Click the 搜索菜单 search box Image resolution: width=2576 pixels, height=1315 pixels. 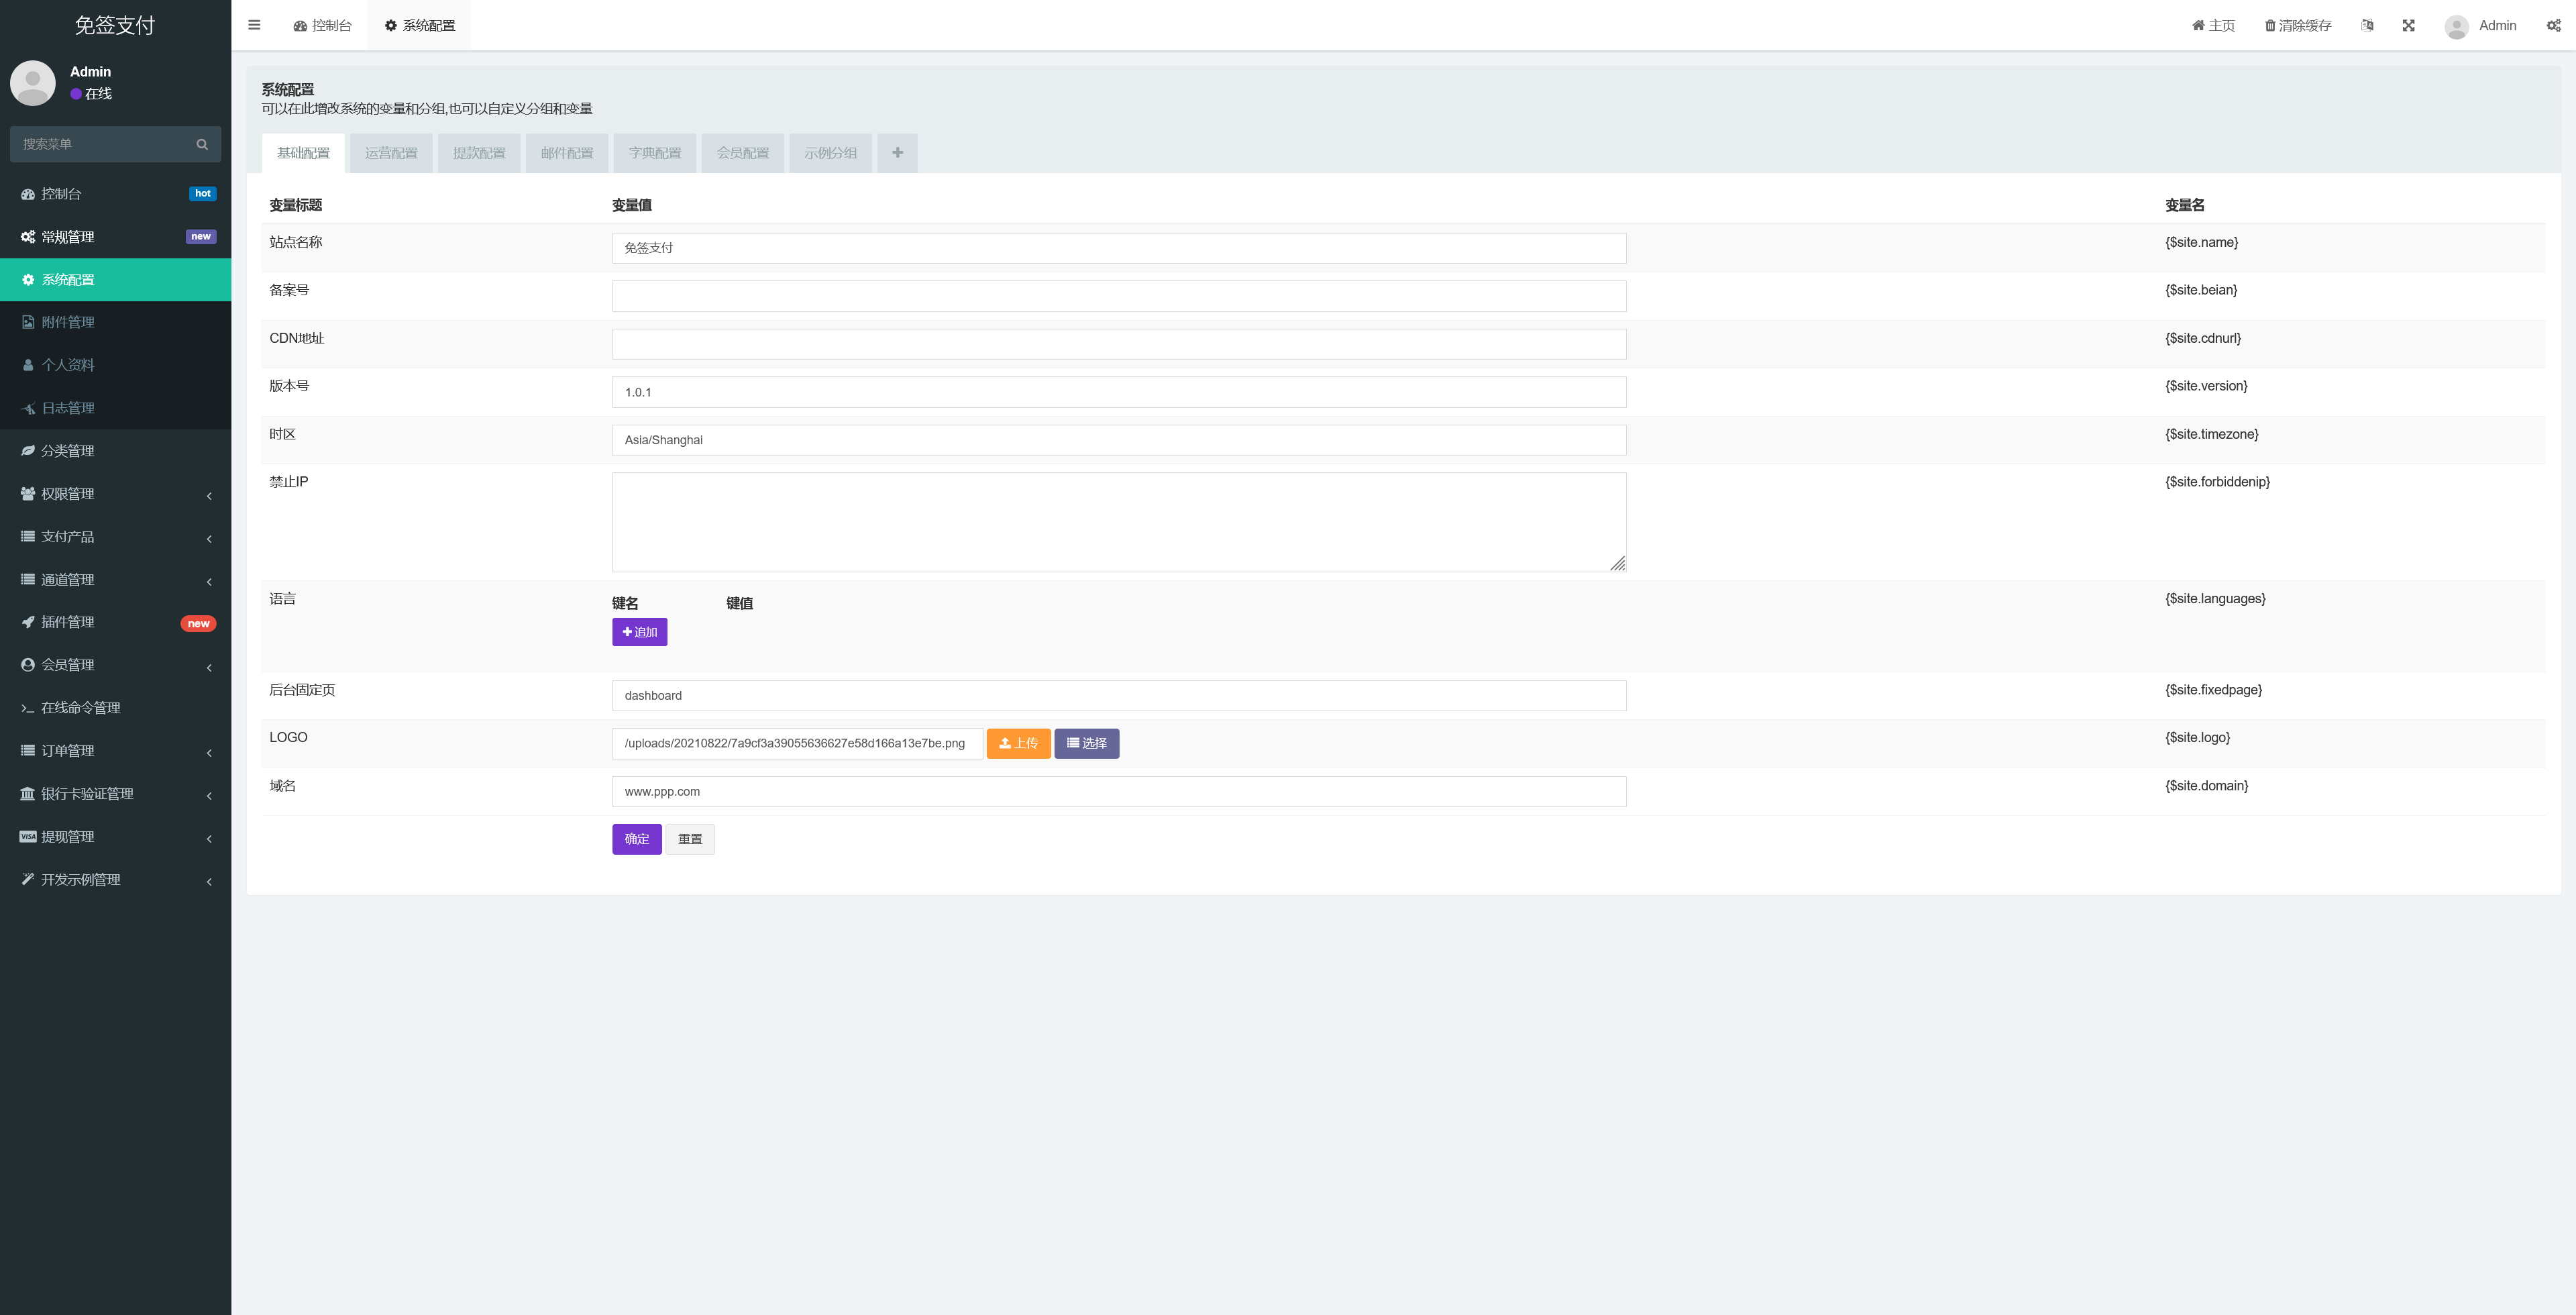115,144
